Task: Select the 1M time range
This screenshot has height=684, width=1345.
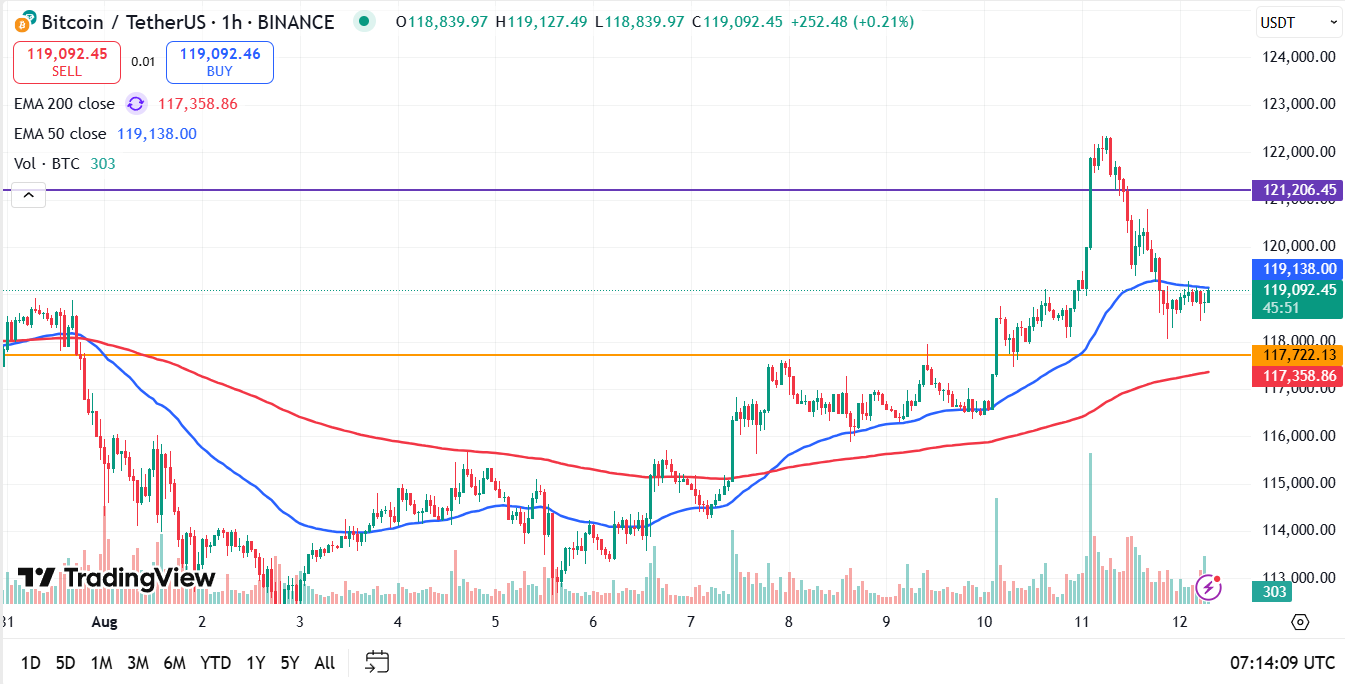Action: [x=101, y=662]
